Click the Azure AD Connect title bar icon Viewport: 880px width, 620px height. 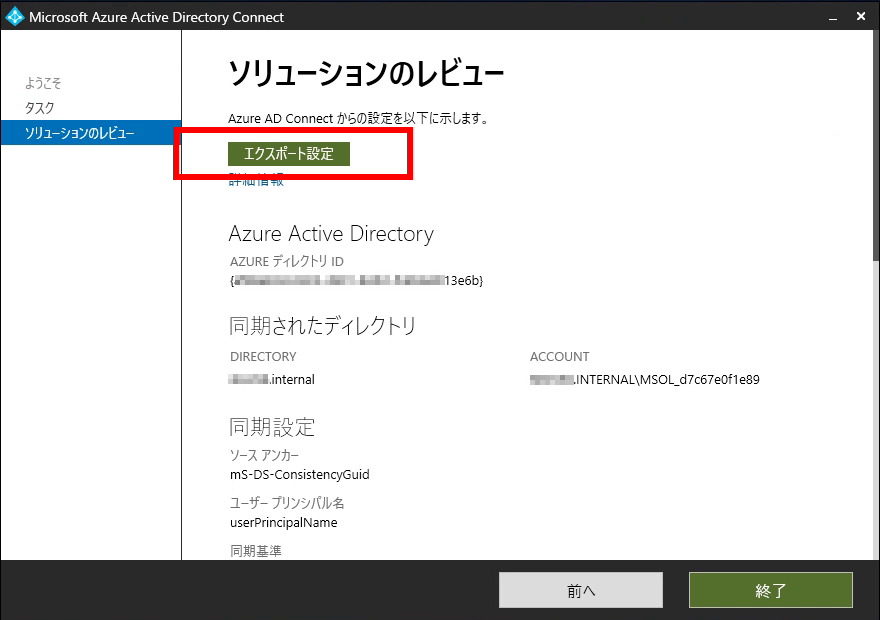pyautogui.click(x=15, y=17)
